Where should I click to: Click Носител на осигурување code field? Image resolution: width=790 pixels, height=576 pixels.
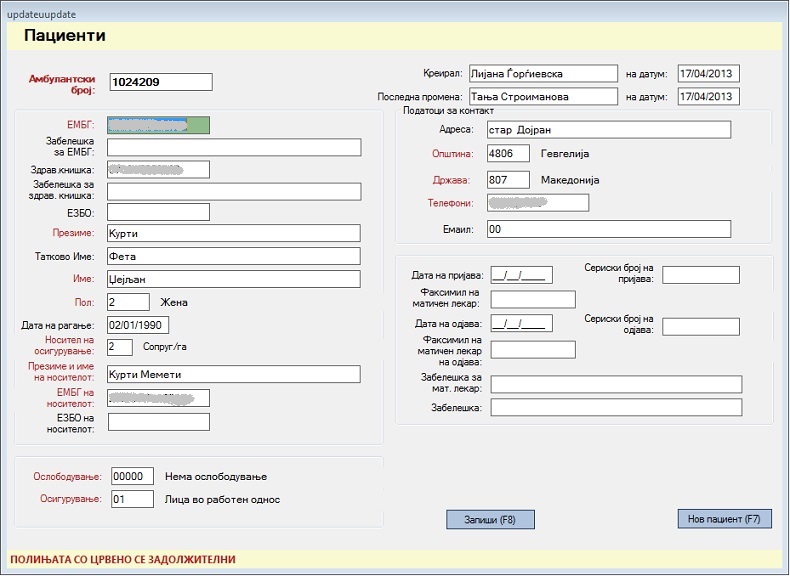(120, 347)
